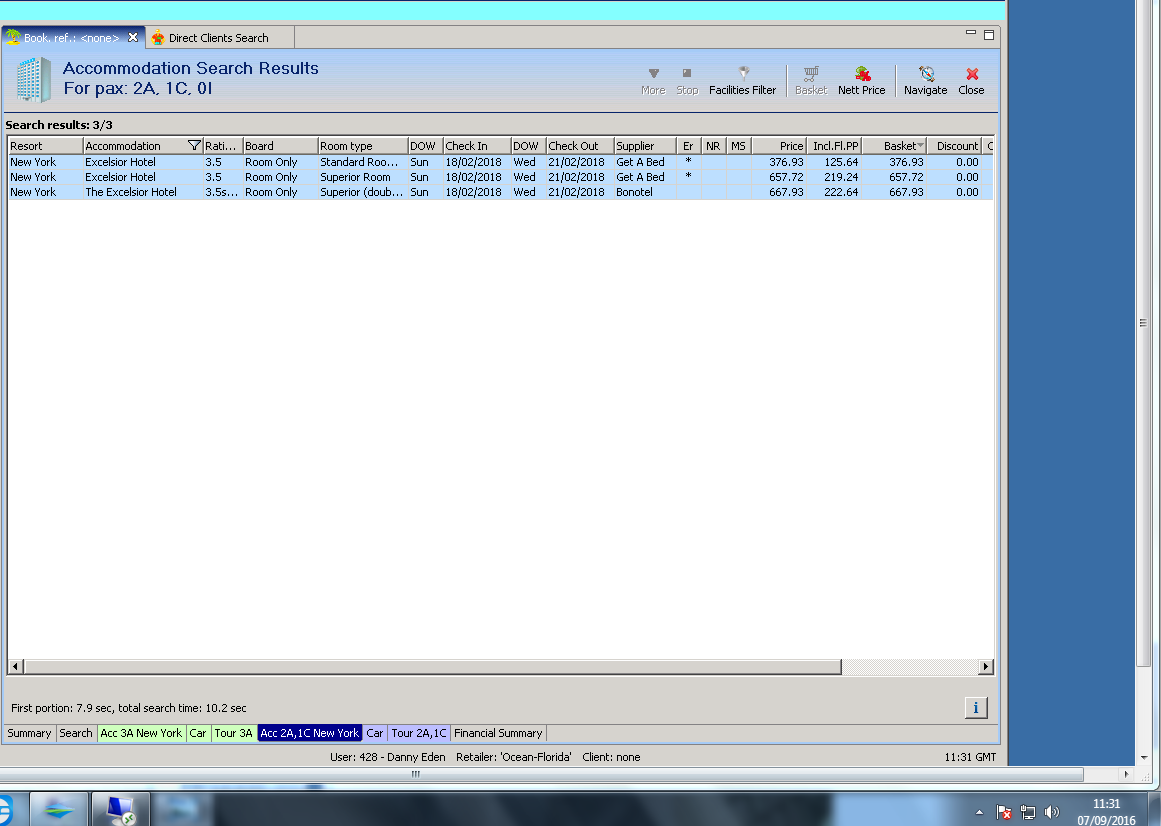The image size is (1161, 826).
Task: Minimize the editor panel
Action: (971, 33)
